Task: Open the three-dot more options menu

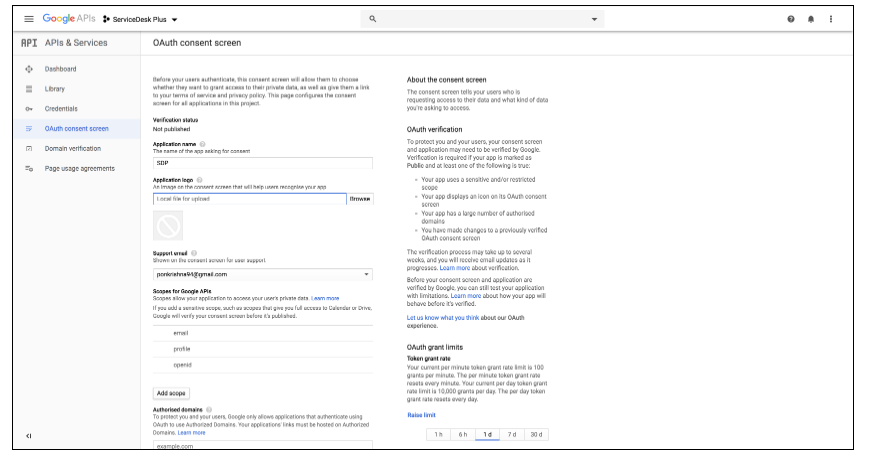Action: click(x=830, y=19)
